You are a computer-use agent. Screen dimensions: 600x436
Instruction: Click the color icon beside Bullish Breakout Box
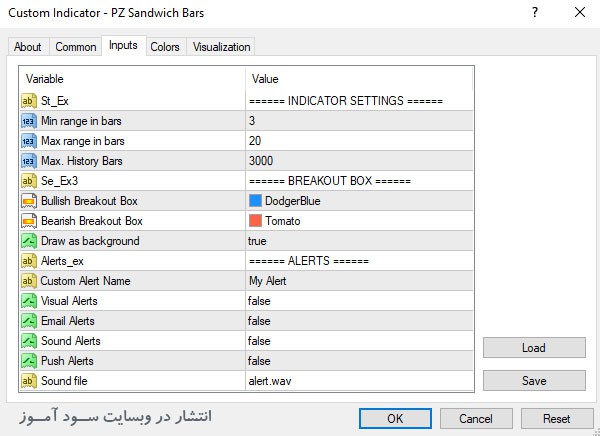pos(28,201)
